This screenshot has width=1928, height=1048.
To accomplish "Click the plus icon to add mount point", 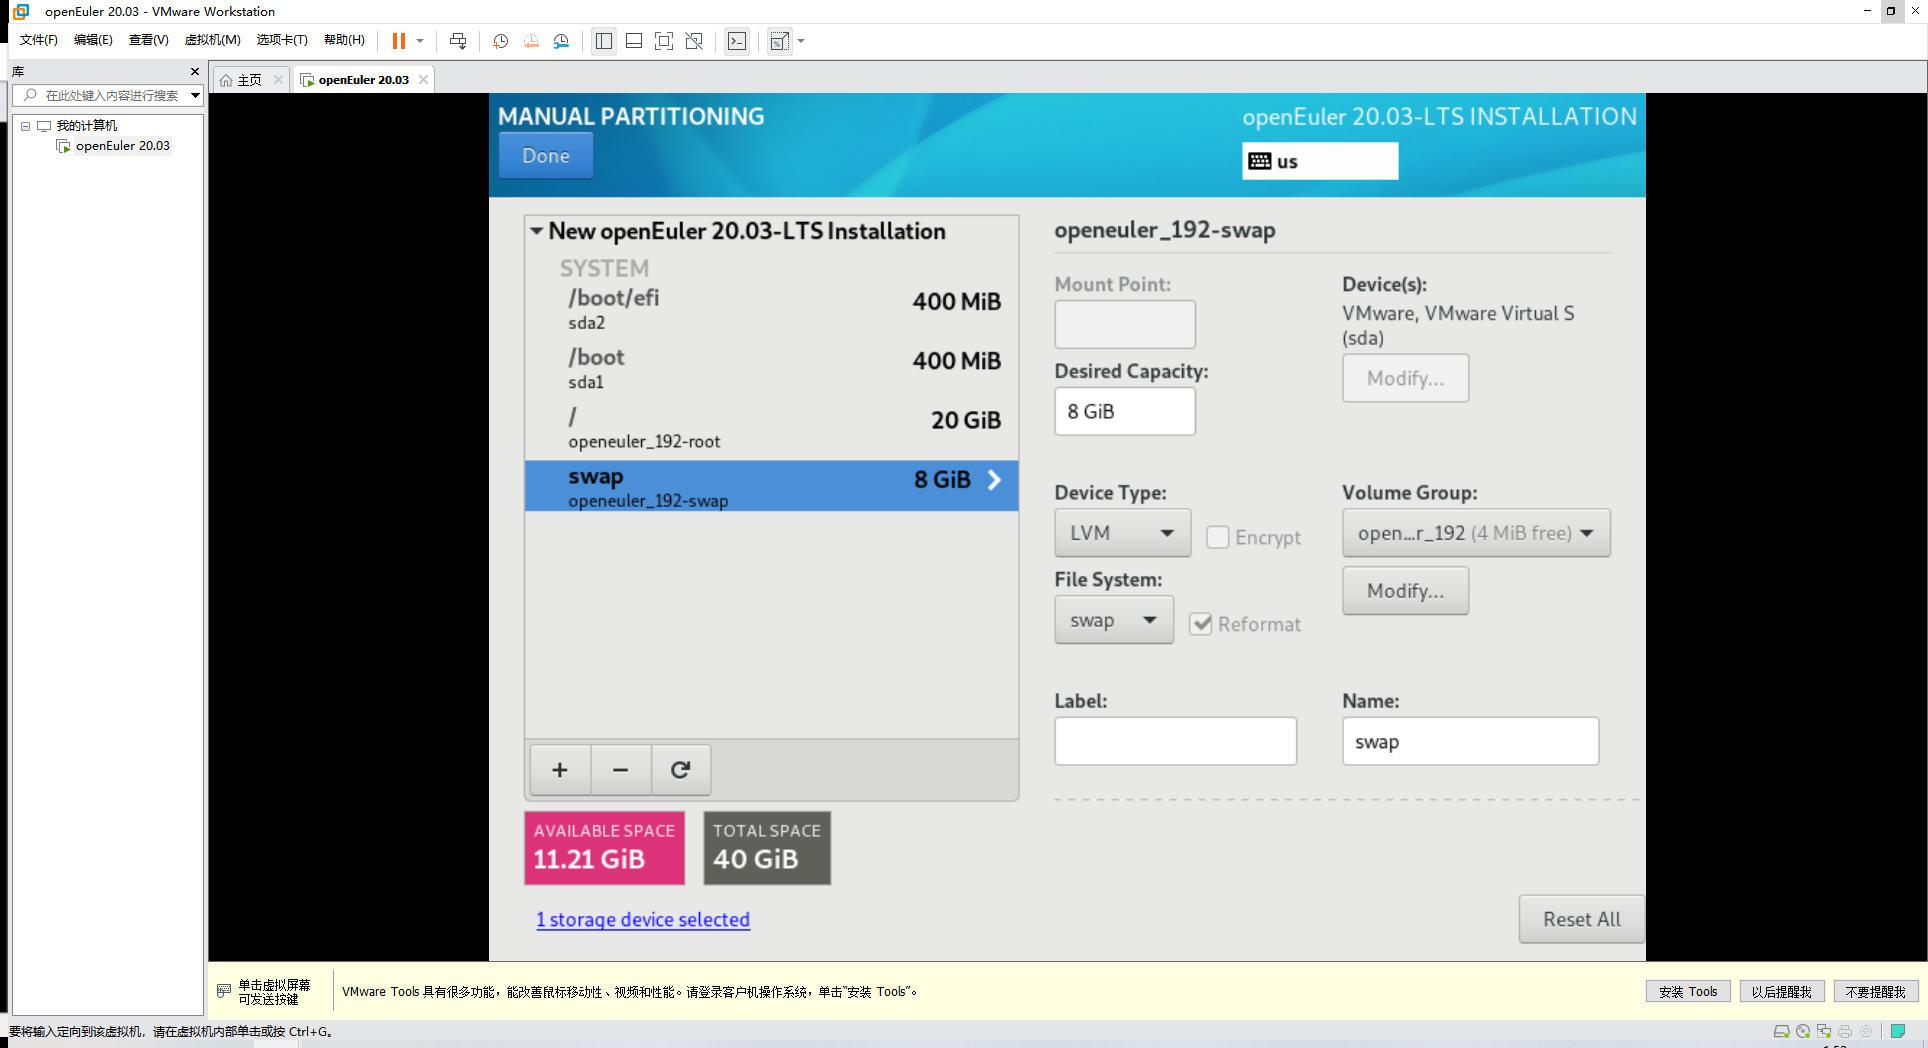I will click(x=560, y=769).
